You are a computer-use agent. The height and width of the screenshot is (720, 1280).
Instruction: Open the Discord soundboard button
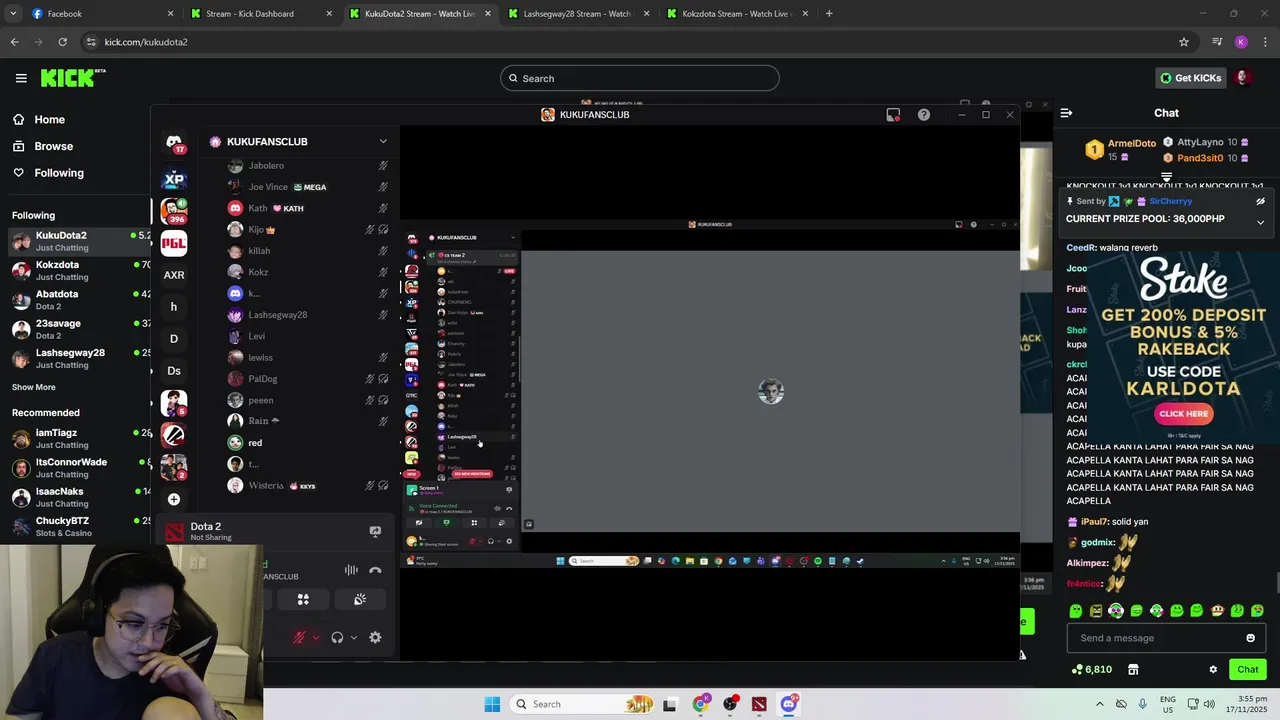point(360,599)
